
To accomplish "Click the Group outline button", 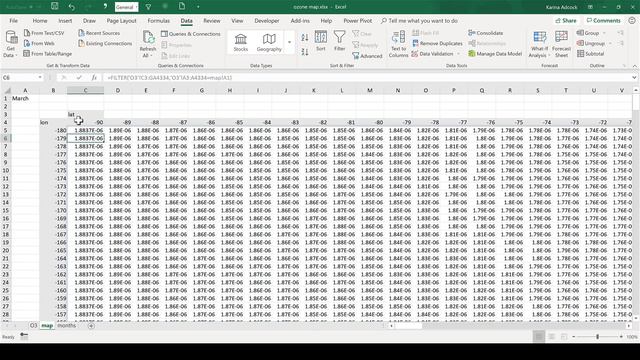I will [588, 33].
